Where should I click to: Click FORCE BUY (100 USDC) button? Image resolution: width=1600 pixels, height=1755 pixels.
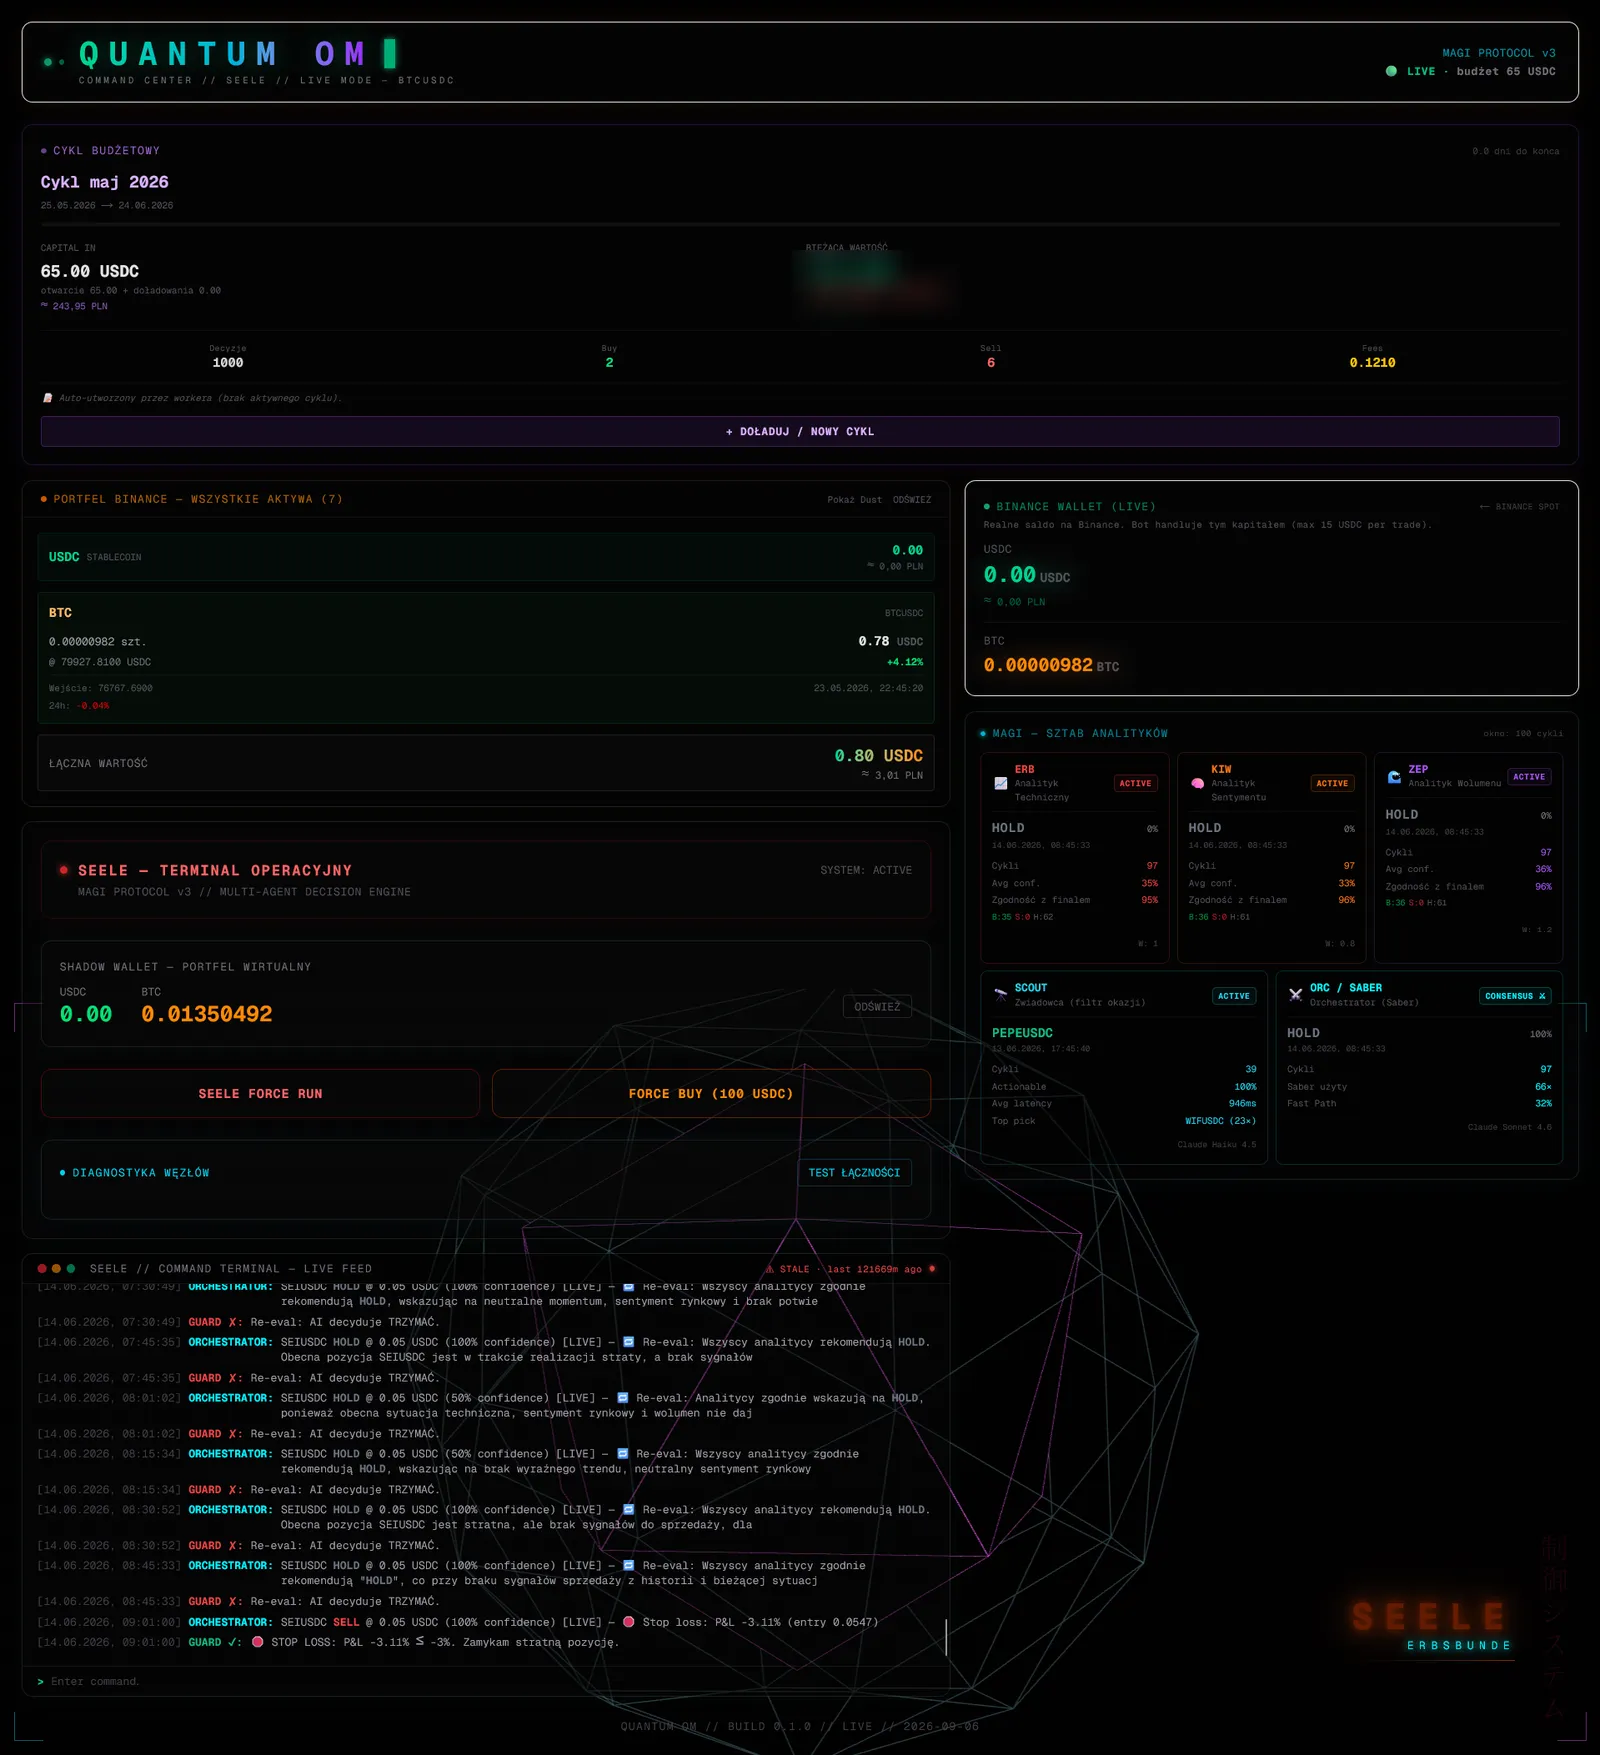[711, 1093]
